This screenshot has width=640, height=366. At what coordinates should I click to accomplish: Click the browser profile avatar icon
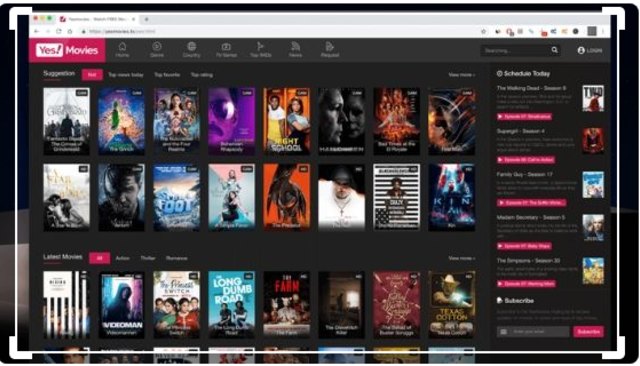click(x=592, y=31)
